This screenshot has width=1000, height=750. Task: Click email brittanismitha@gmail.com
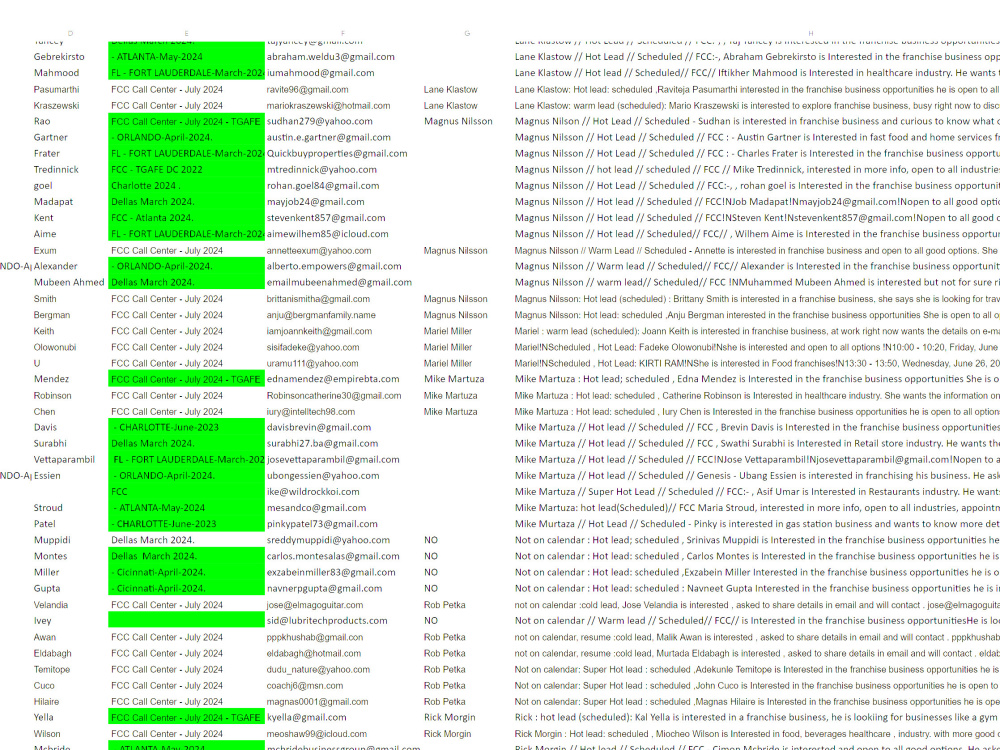318,299
